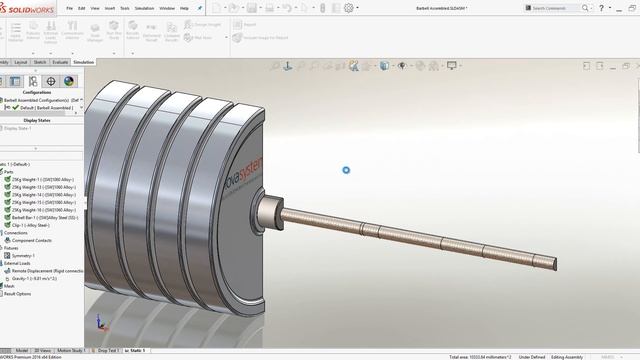640x360 pixels.
Task: Open the Shell Manager tool
Action: click(95, 32)
